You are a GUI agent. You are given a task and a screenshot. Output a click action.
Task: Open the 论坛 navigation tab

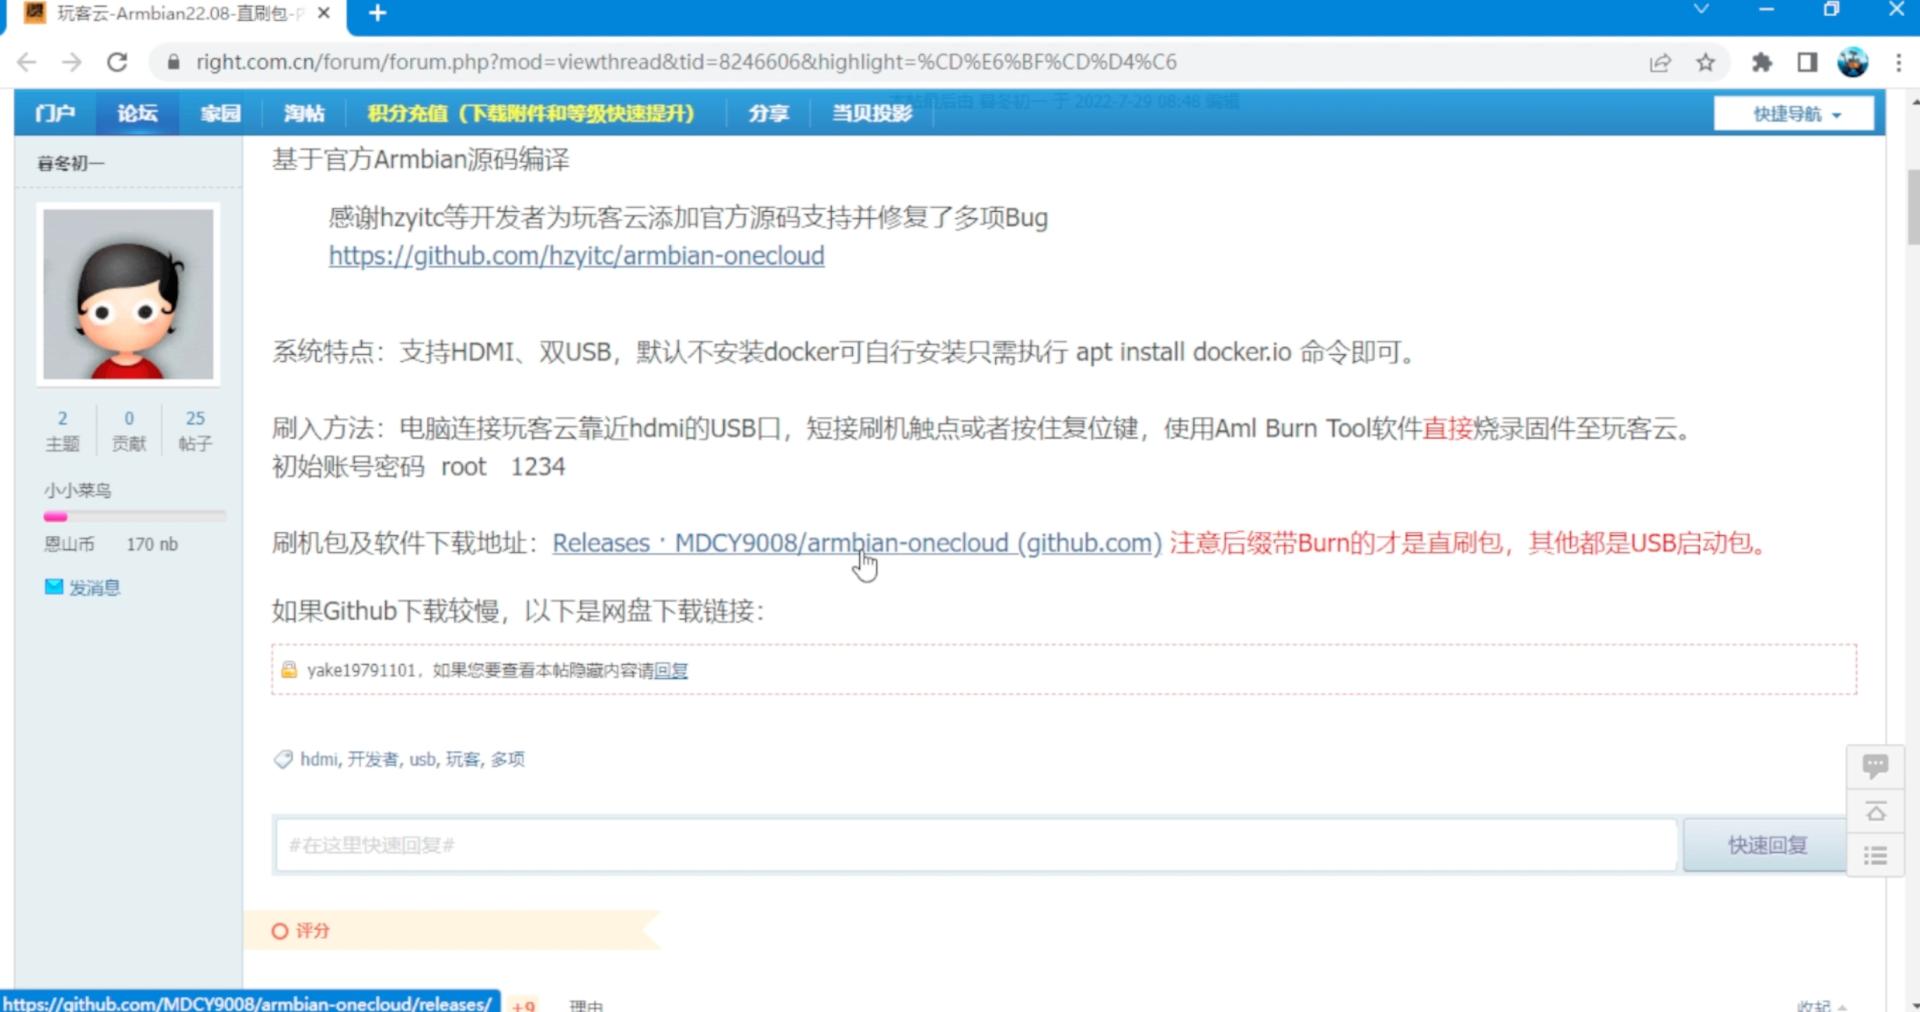[x=137, y=113]
